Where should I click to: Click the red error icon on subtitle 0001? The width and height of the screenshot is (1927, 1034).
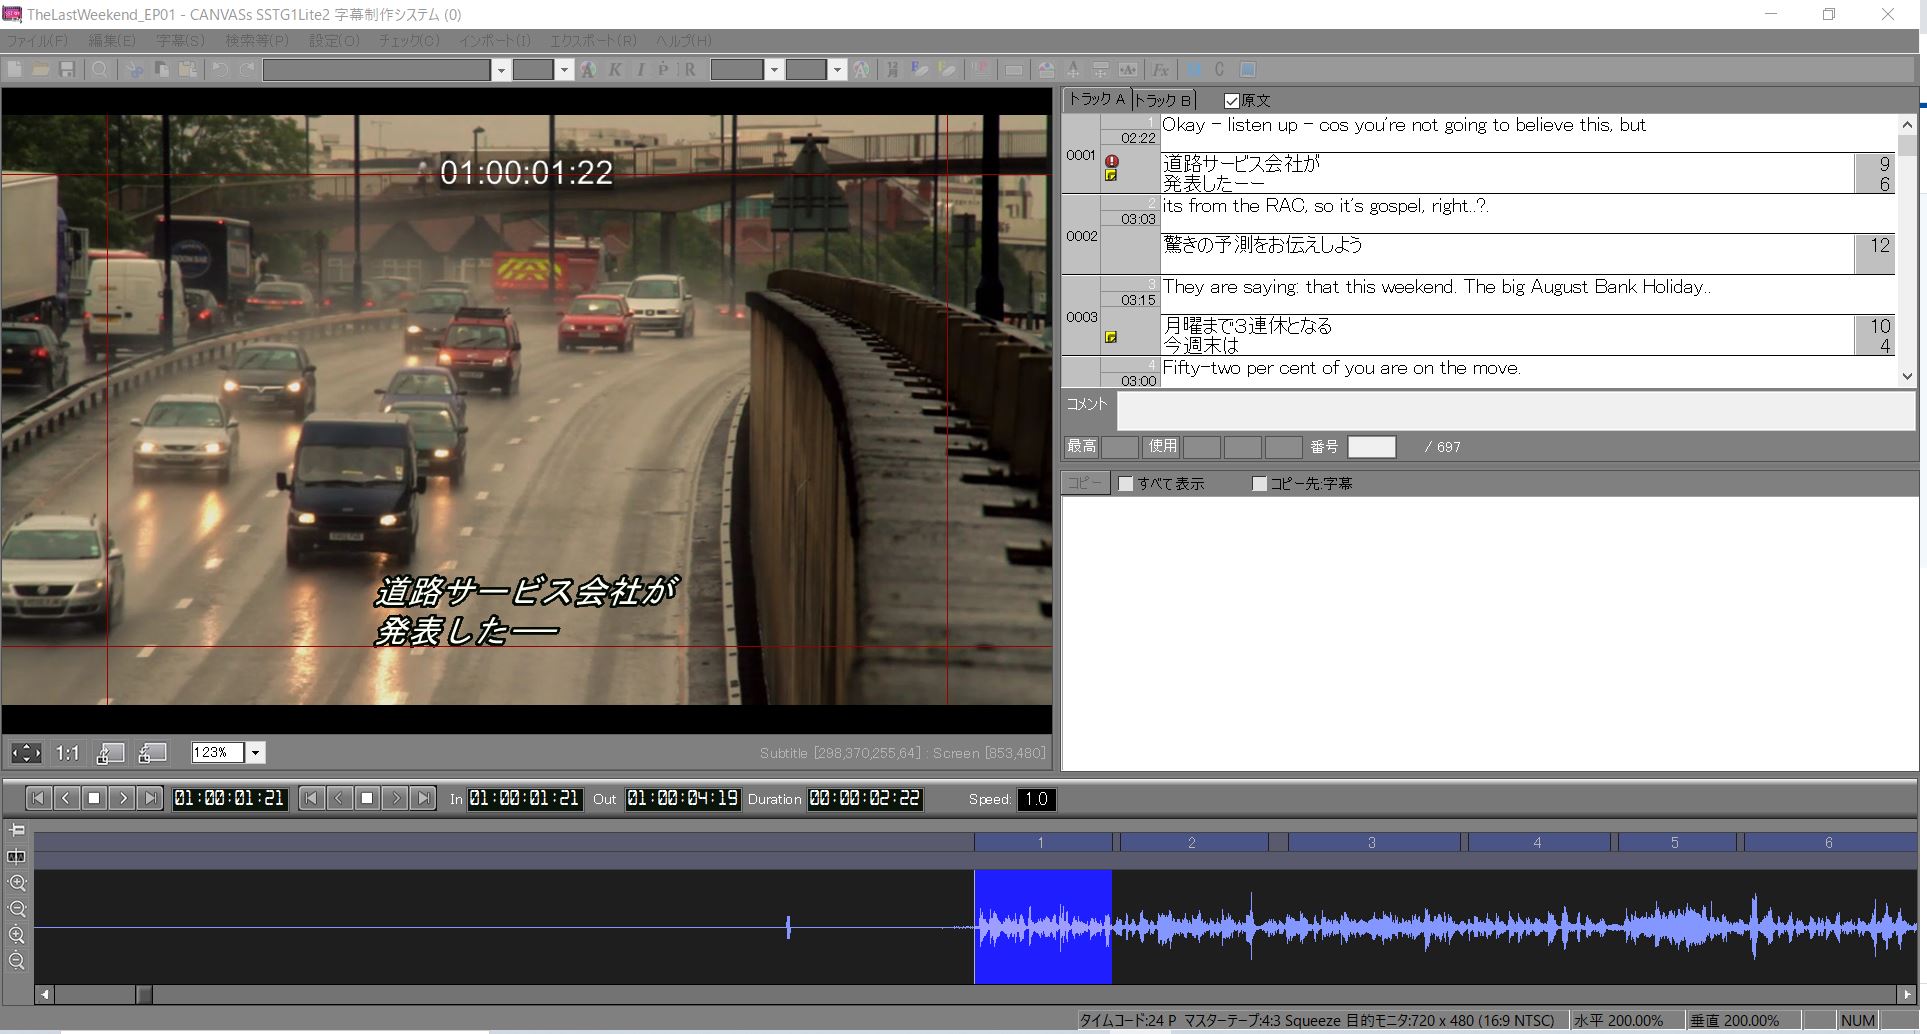tap(1111, 161)
